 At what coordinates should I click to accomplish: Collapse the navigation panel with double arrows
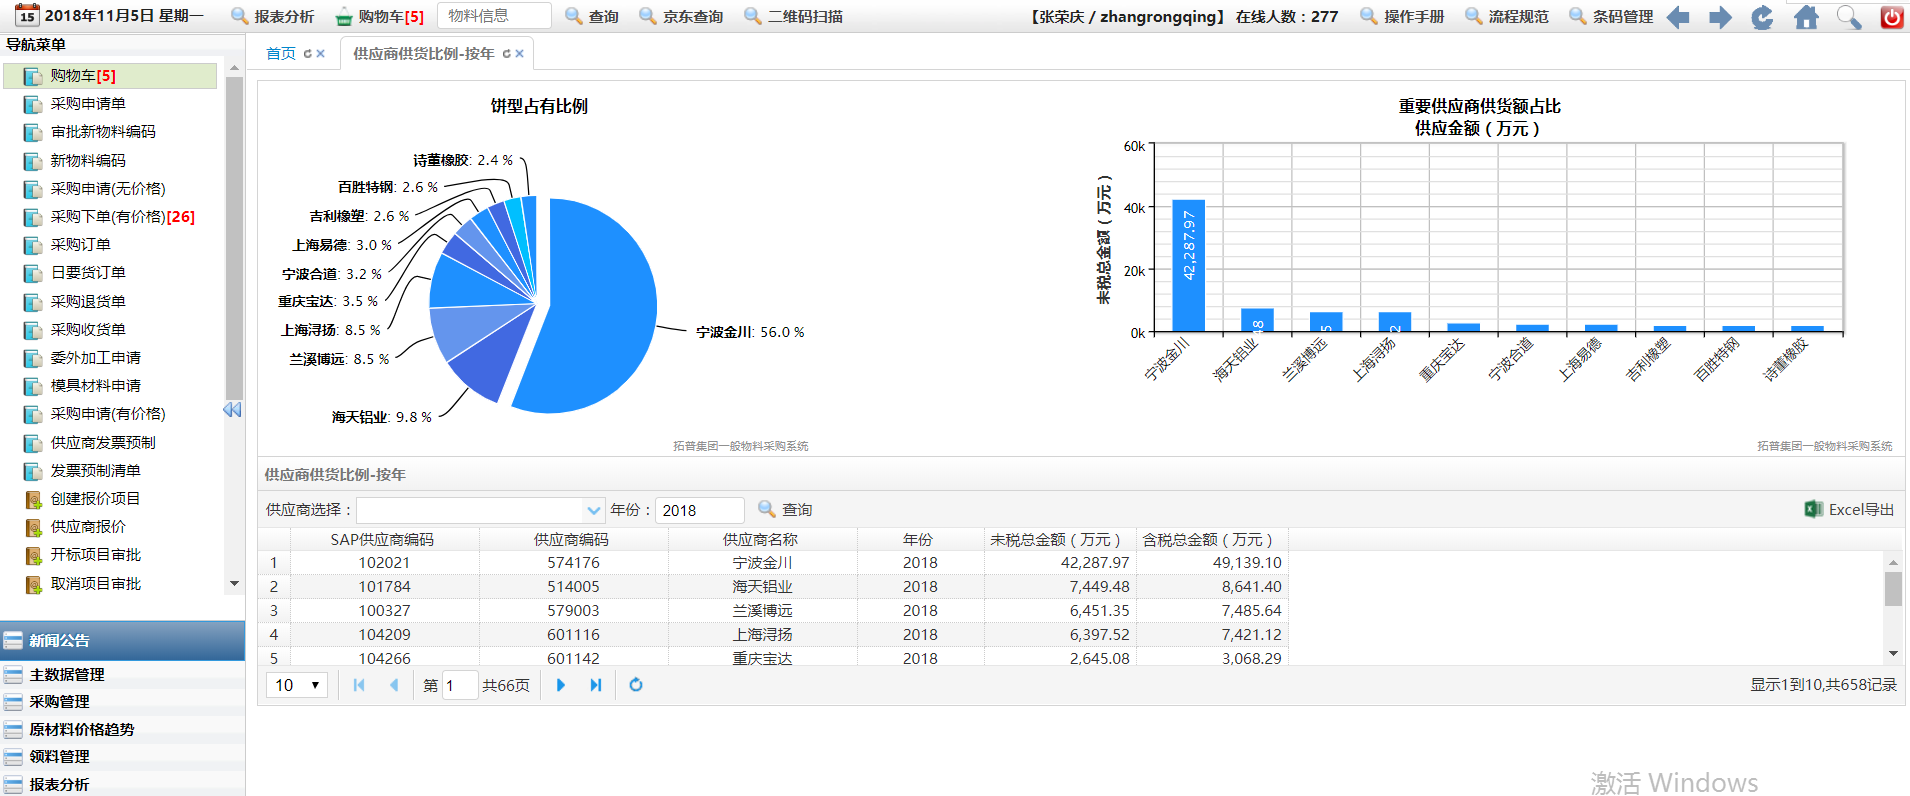pos(232,410)
